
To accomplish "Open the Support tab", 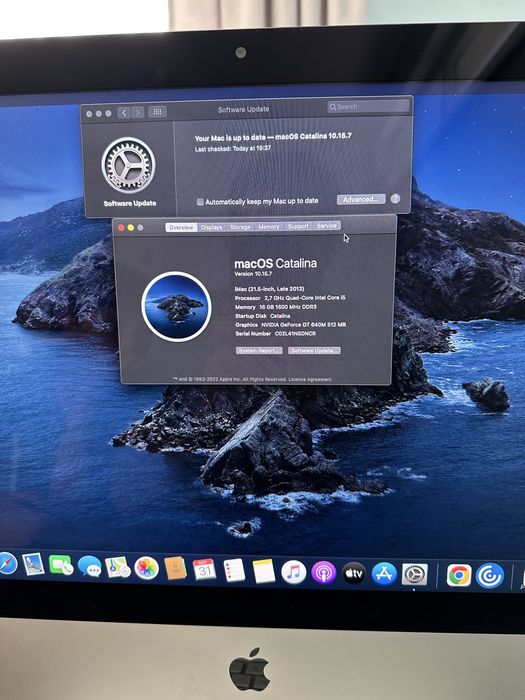I will pos(298,226).
